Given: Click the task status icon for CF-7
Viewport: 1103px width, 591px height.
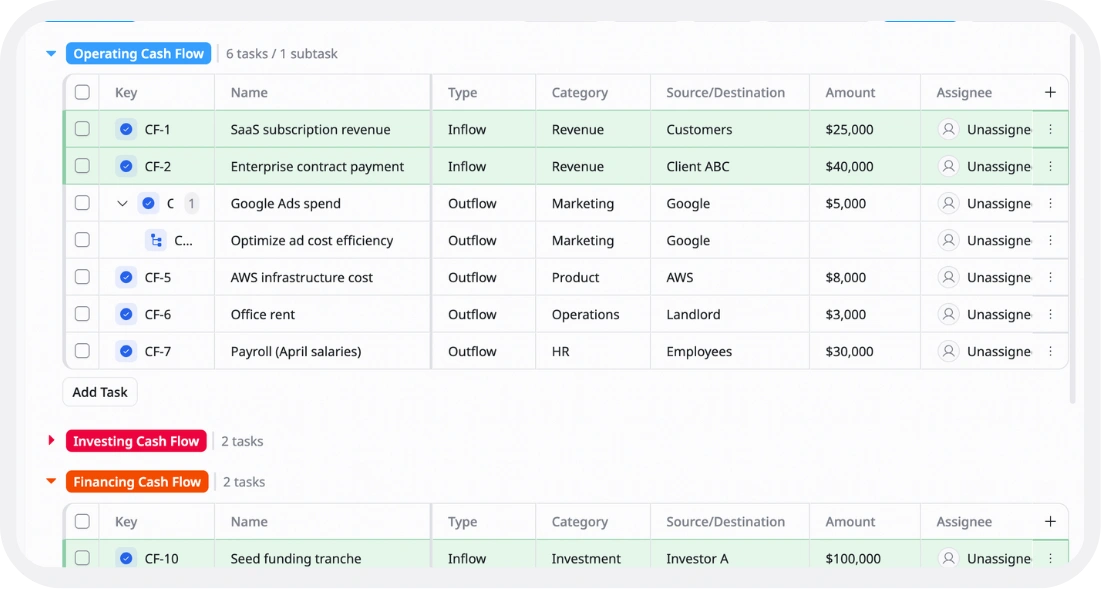Looking at the screenshot, I should [x=126, y=351].
